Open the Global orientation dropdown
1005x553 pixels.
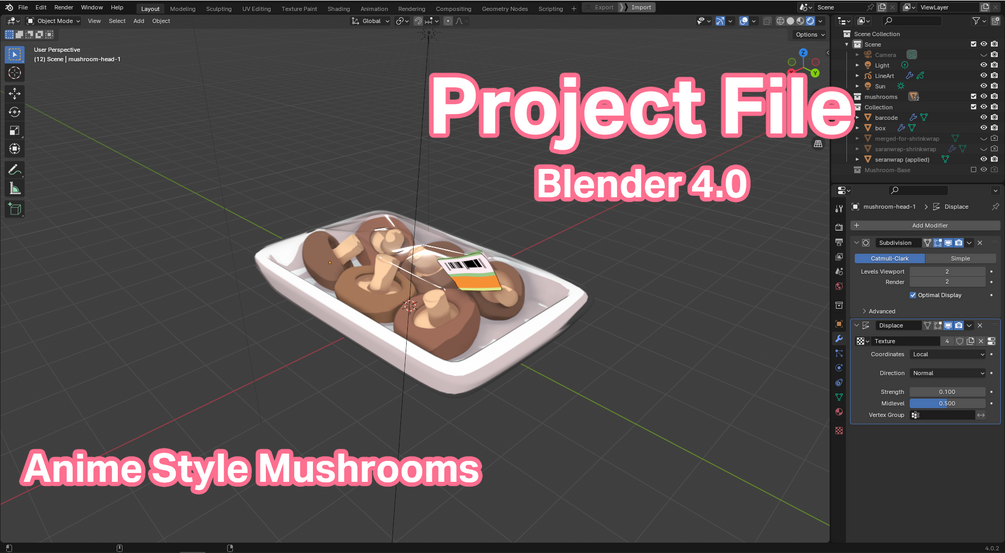(370, 21)
